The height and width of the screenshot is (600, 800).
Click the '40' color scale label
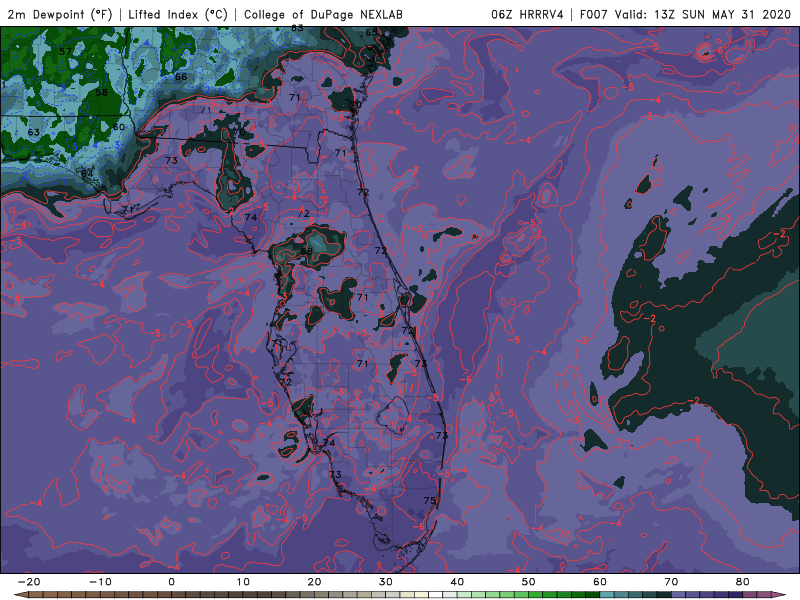click(x=457, y=582)
